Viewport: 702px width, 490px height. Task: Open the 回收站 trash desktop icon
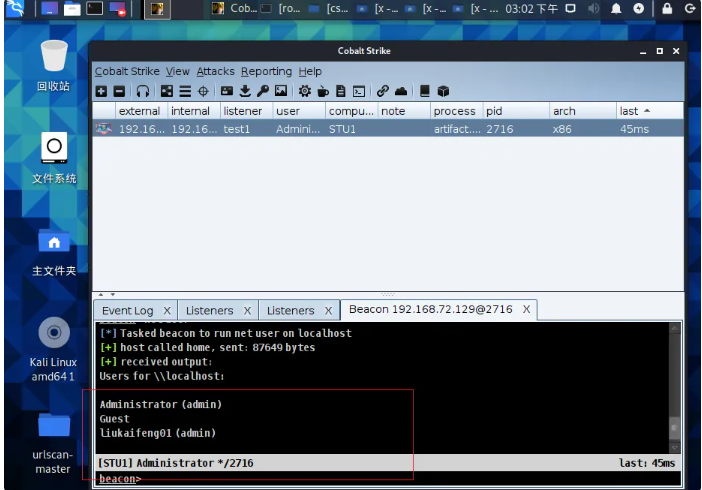point(54,65)
